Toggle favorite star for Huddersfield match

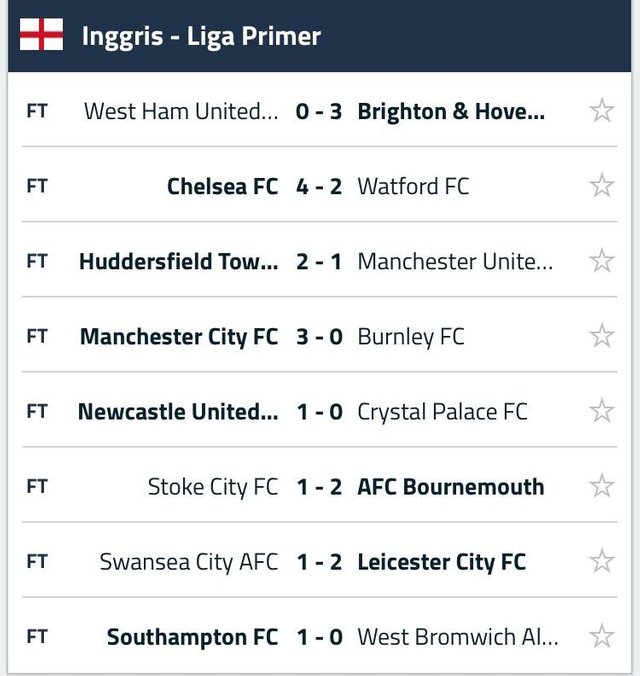point(601,261)
